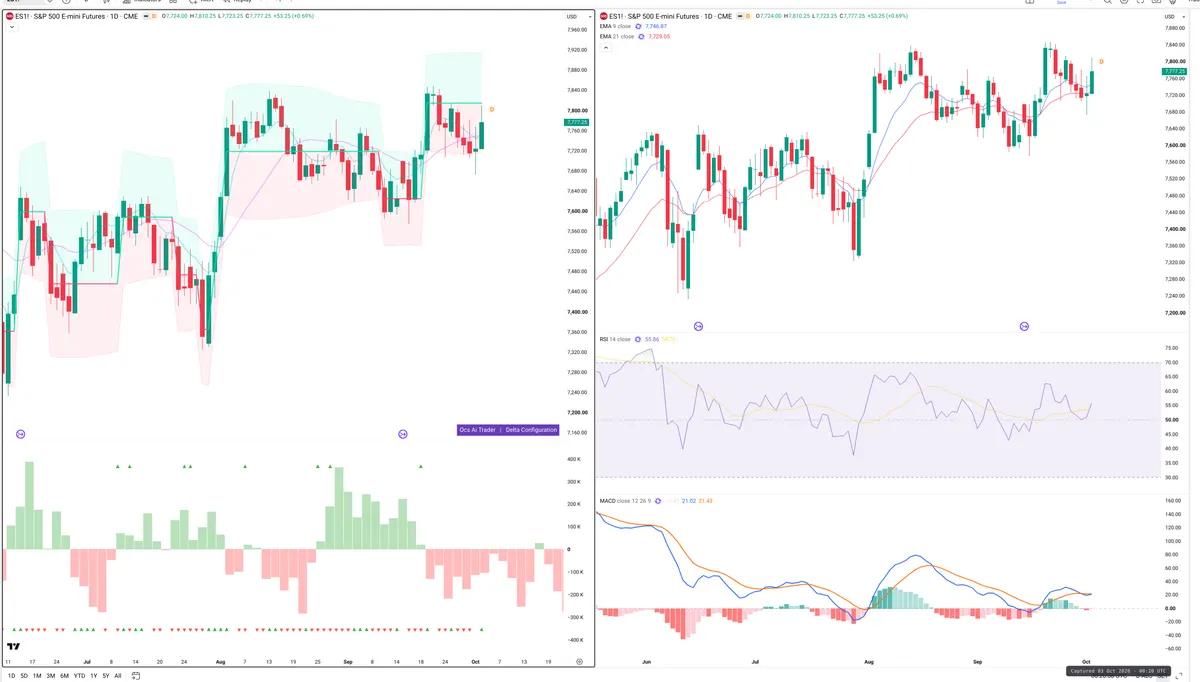
Task: Collapse the right chart's indicator legend chevron
Action: tap(606, 47)
